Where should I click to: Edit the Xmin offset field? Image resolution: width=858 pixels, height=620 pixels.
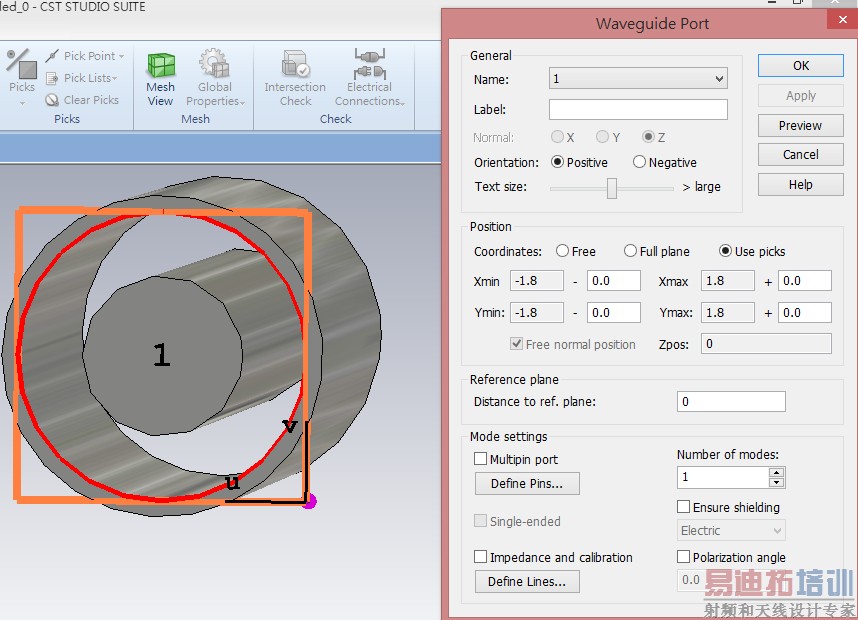[613, 281]
